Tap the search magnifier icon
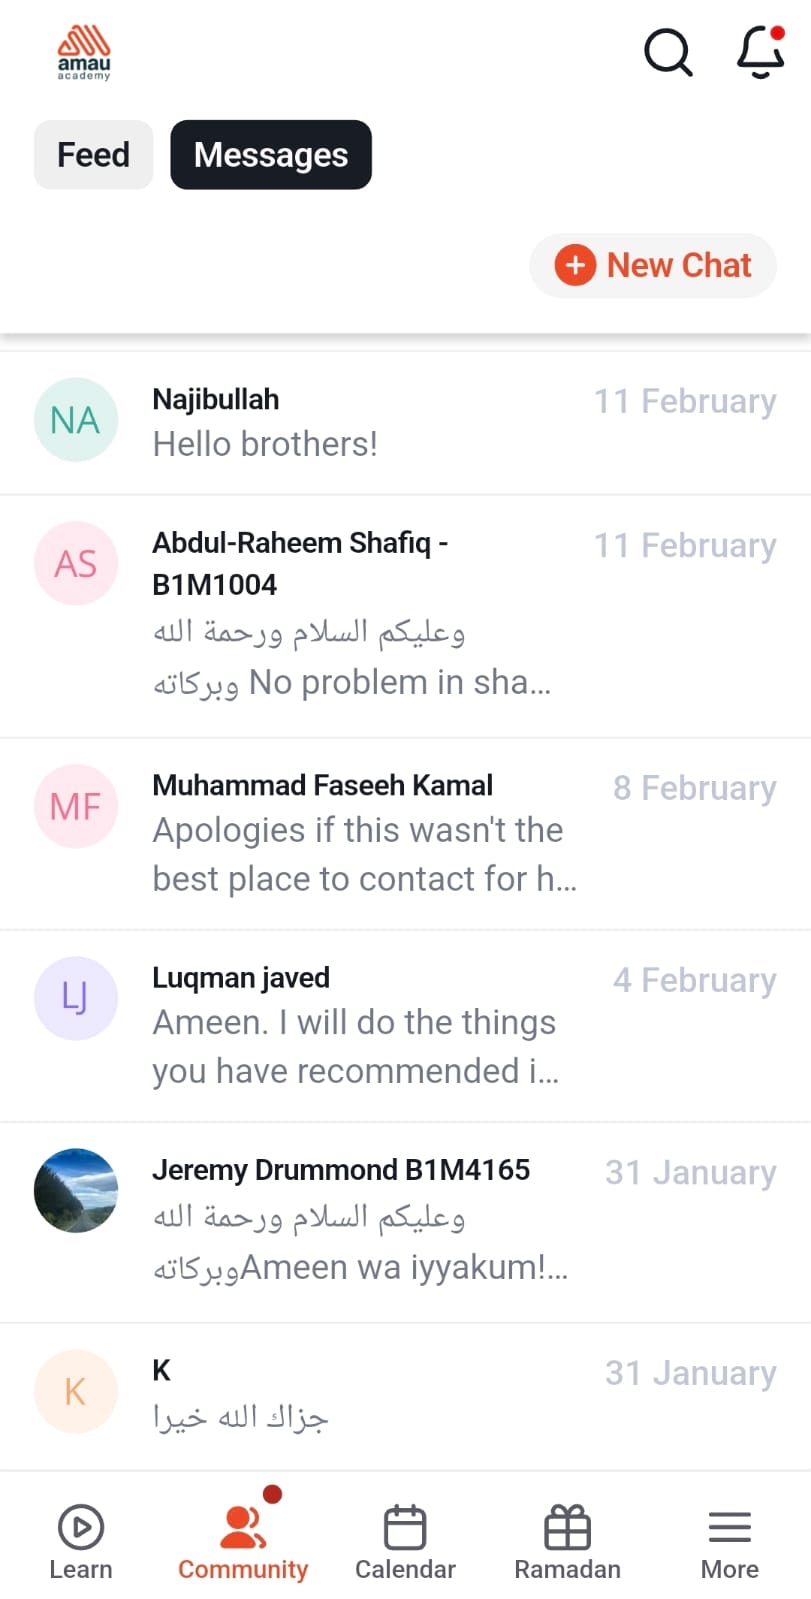 (668, 52)
